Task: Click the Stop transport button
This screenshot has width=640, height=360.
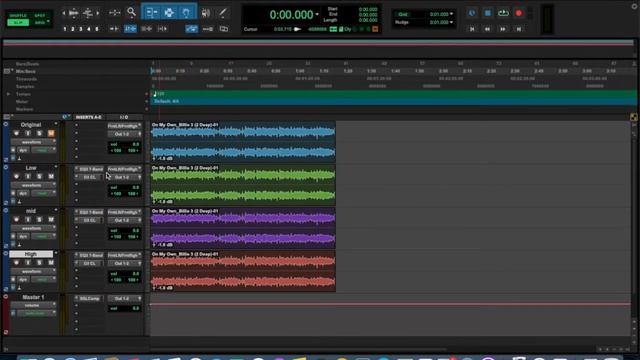Action: [487, 13]
